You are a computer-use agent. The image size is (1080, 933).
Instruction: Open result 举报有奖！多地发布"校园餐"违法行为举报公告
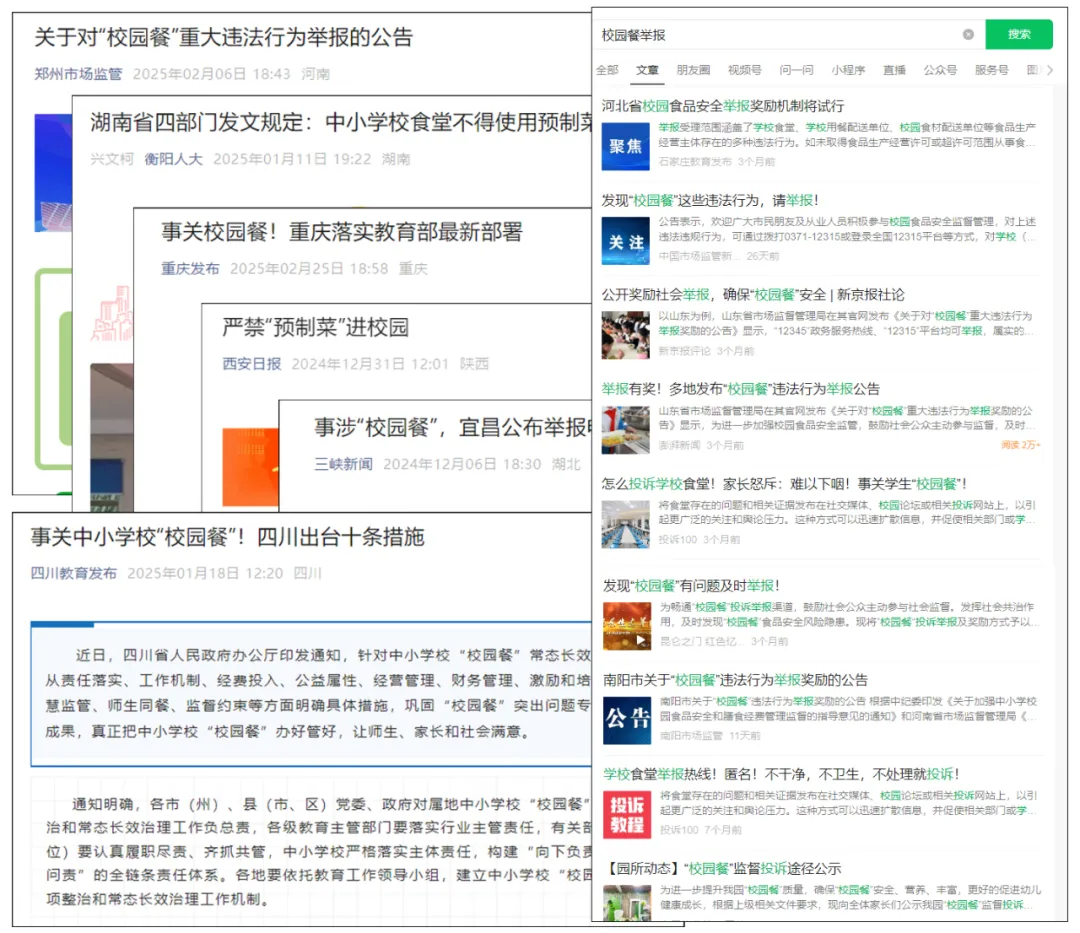click(x=740, y=389)
